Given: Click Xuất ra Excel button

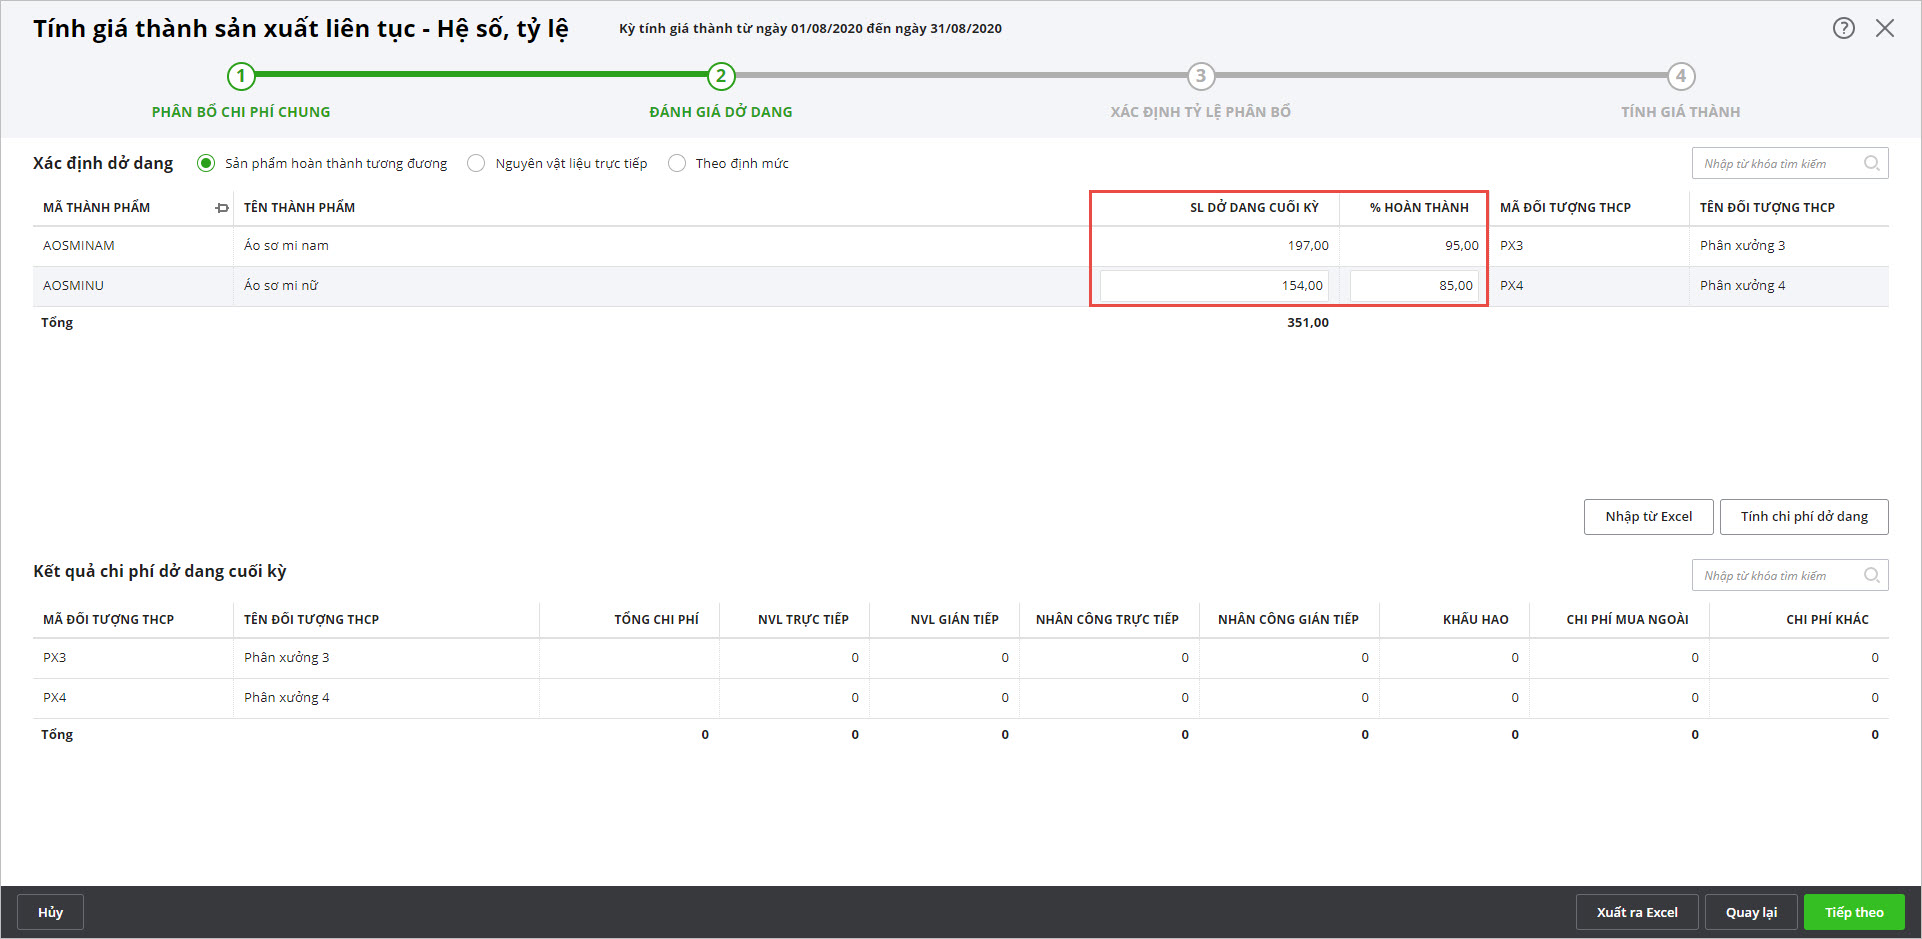Looking at the screenshot, I should pos(1637,912).
